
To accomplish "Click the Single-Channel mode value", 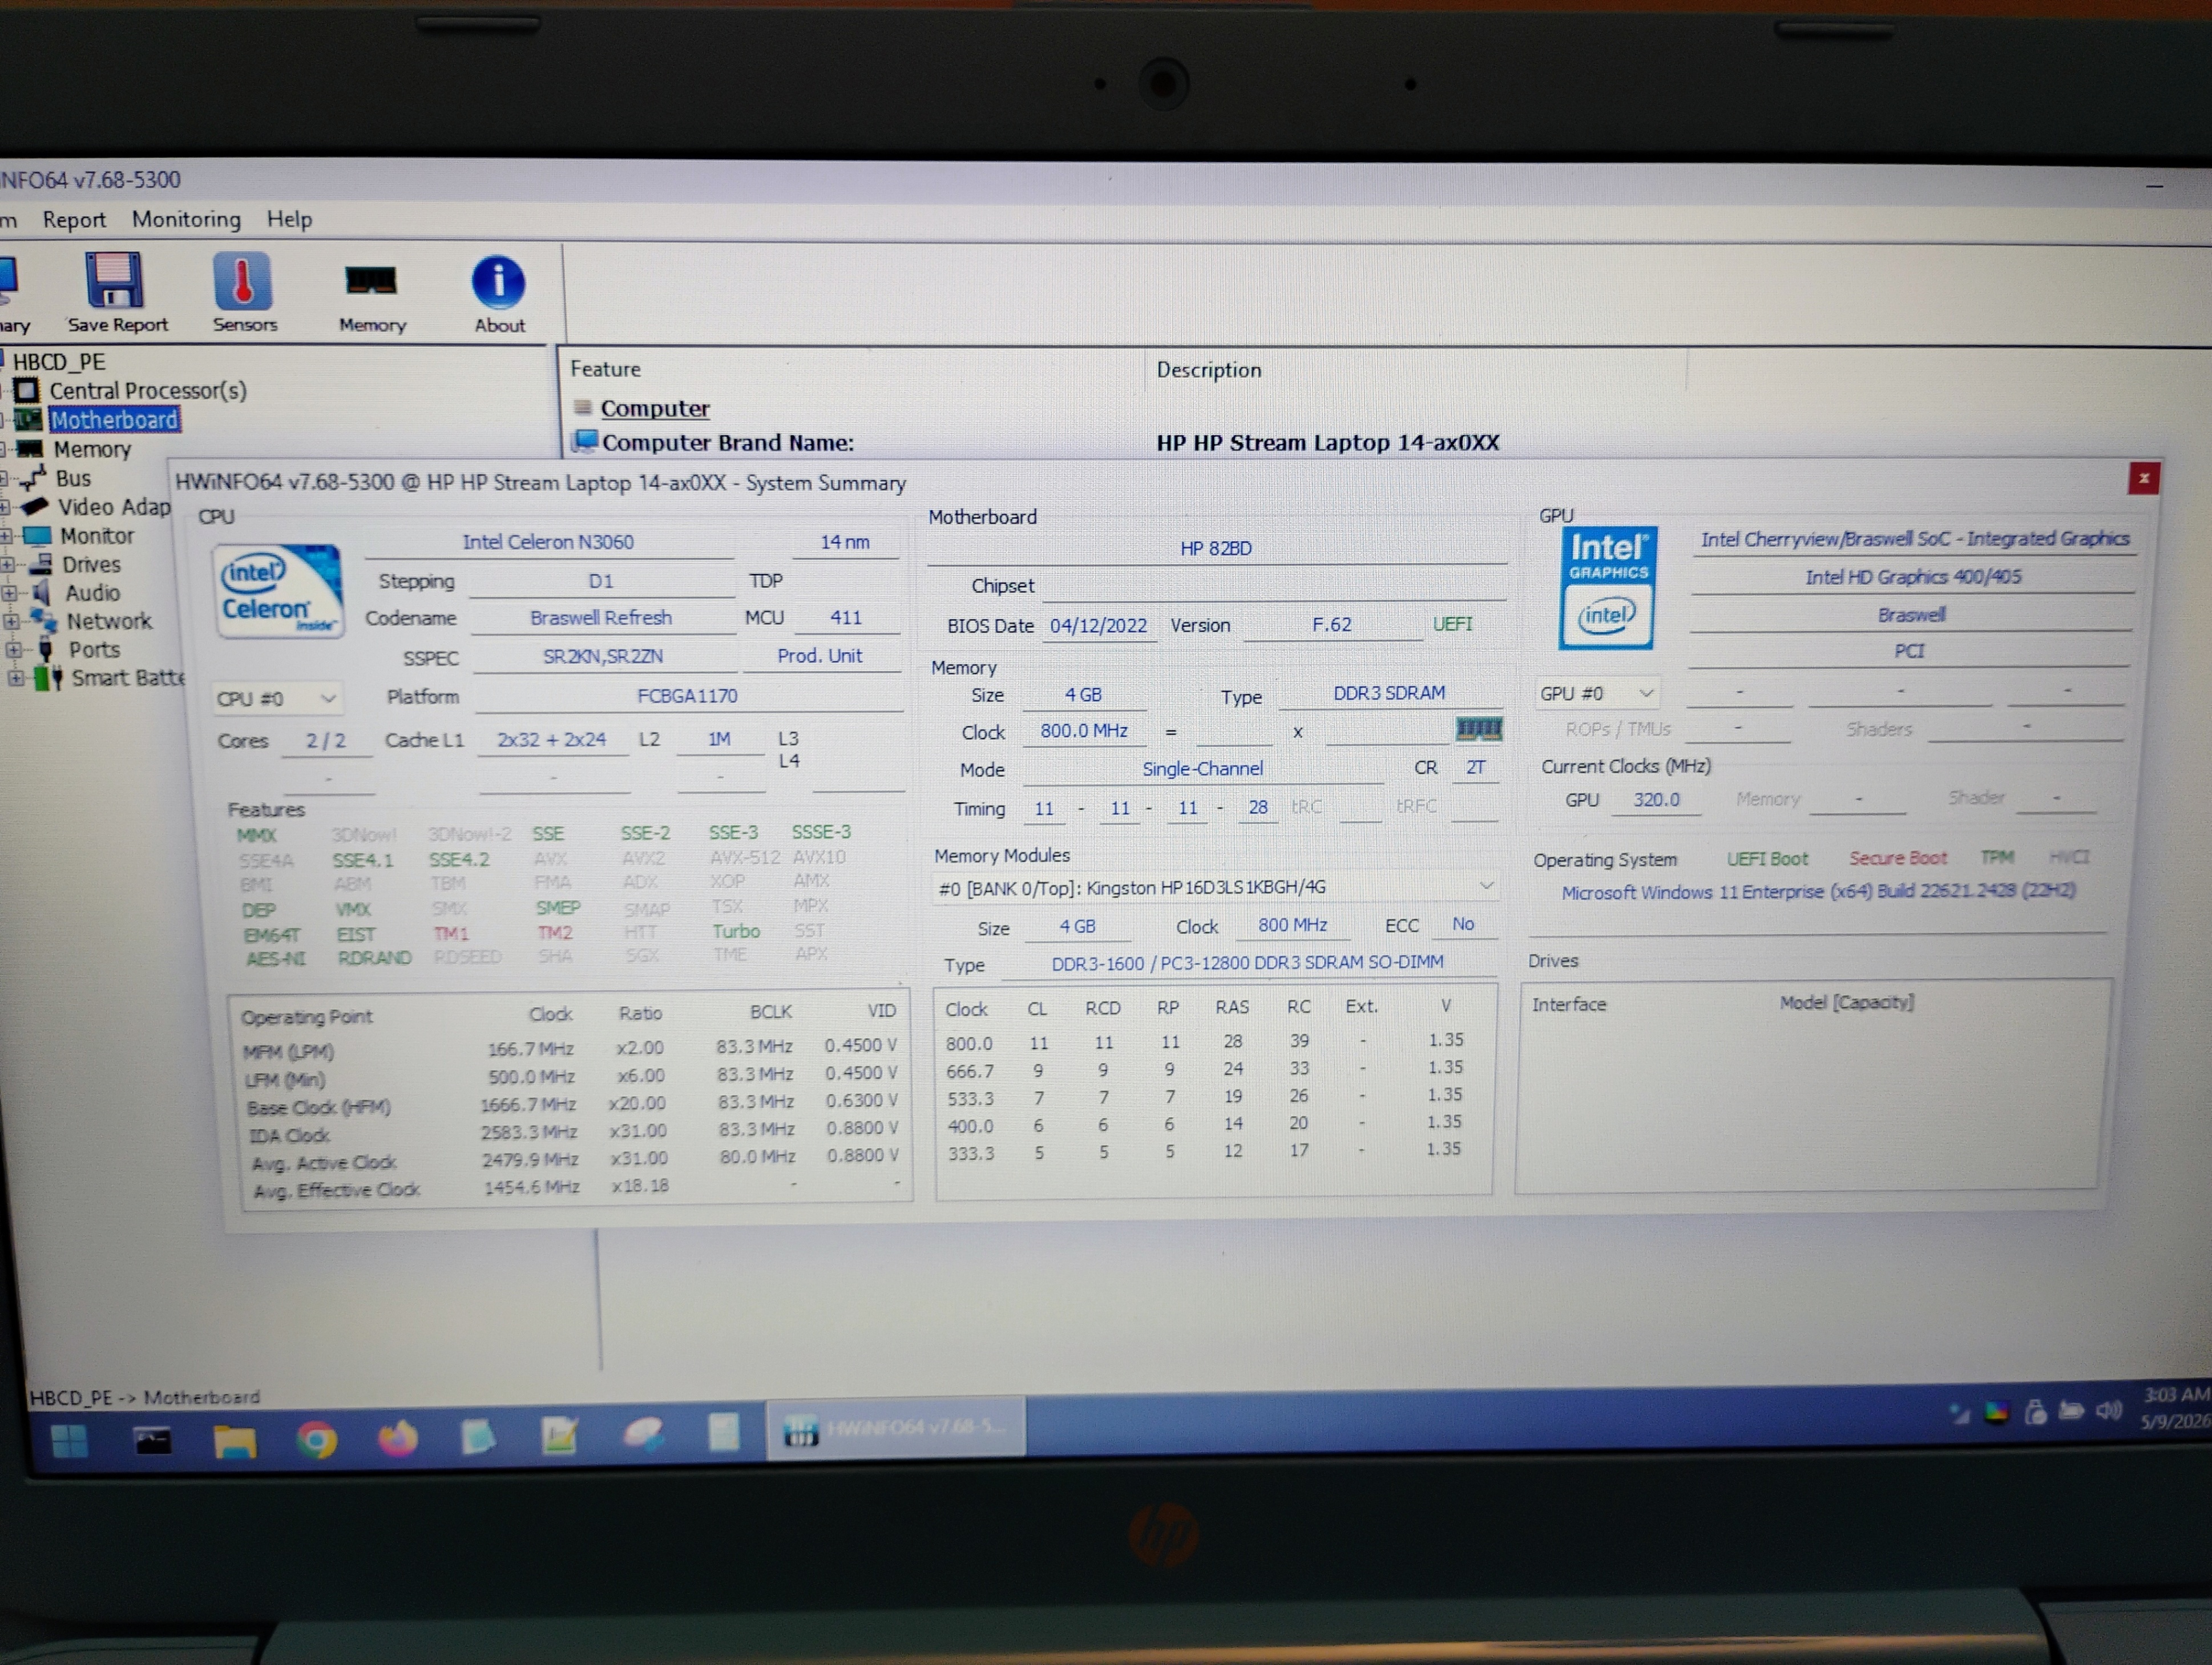I will click(1202, 769).
